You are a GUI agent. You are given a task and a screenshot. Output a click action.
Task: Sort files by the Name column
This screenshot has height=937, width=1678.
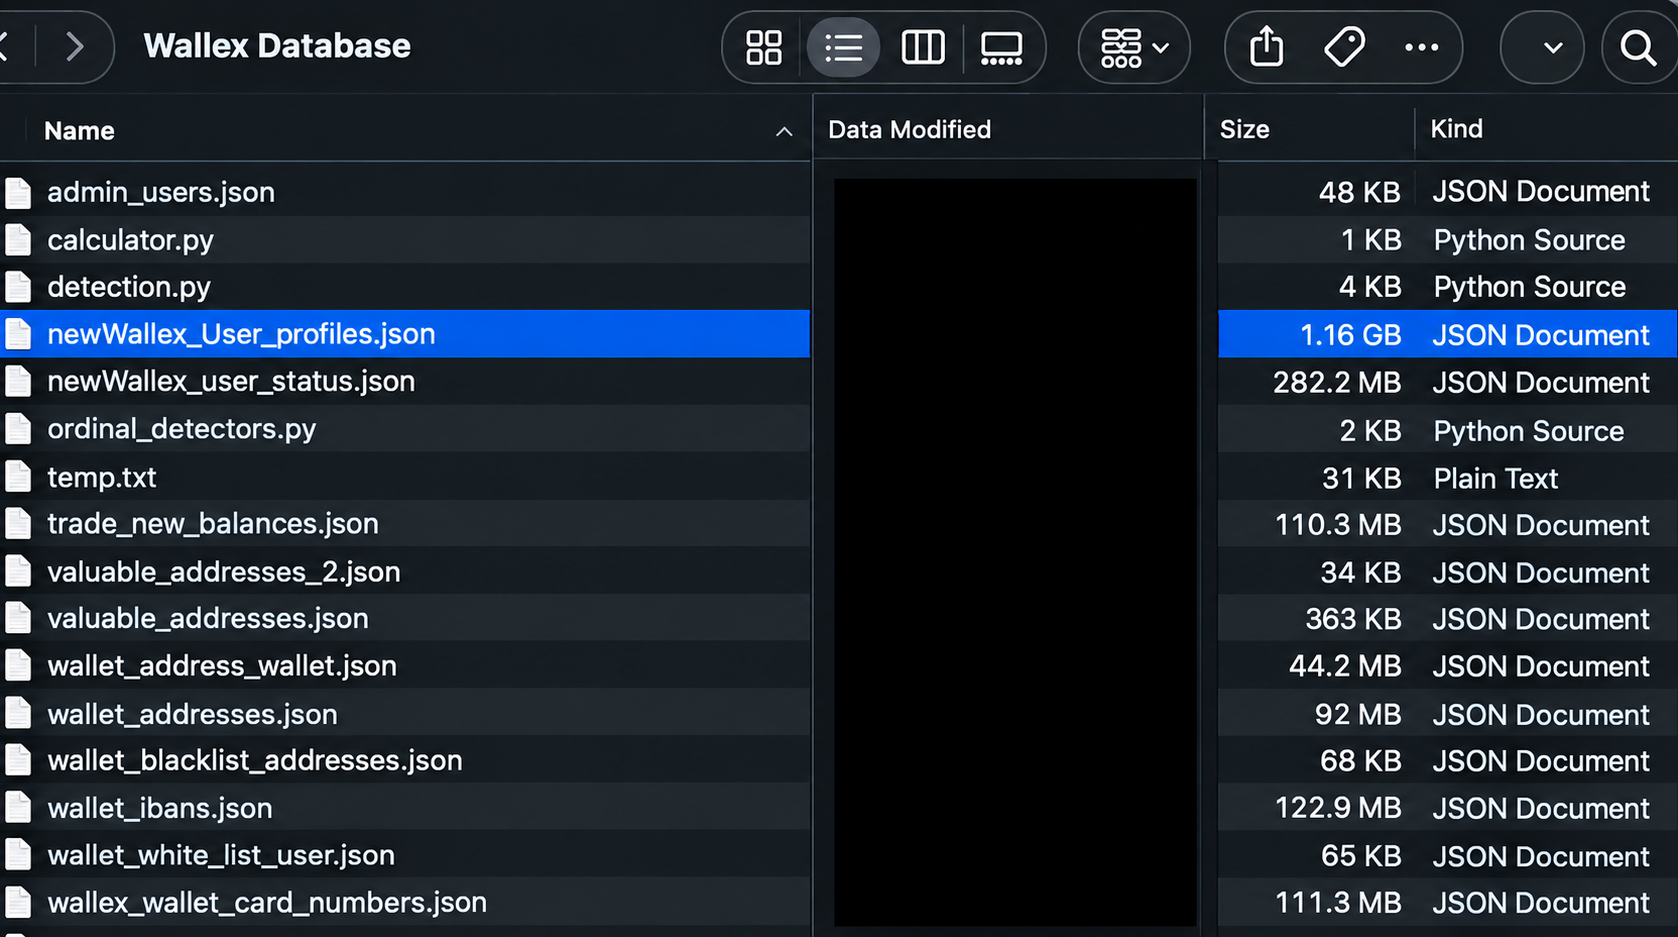coord(79,131)
